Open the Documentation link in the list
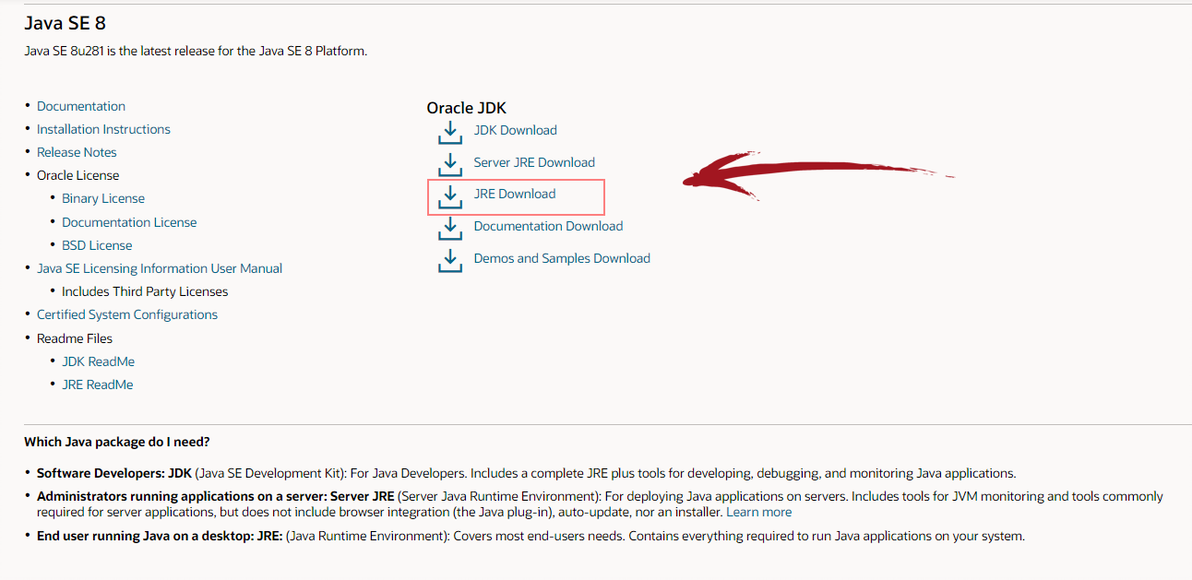The height and width of the screenshot is (580, 1192). tap(81, 106)
